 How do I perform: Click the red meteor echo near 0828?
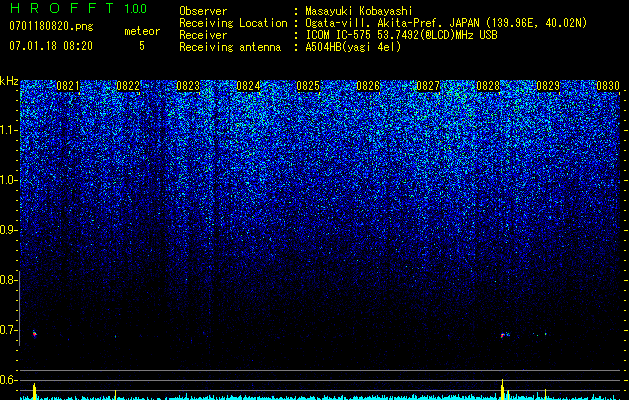[502, 335]
